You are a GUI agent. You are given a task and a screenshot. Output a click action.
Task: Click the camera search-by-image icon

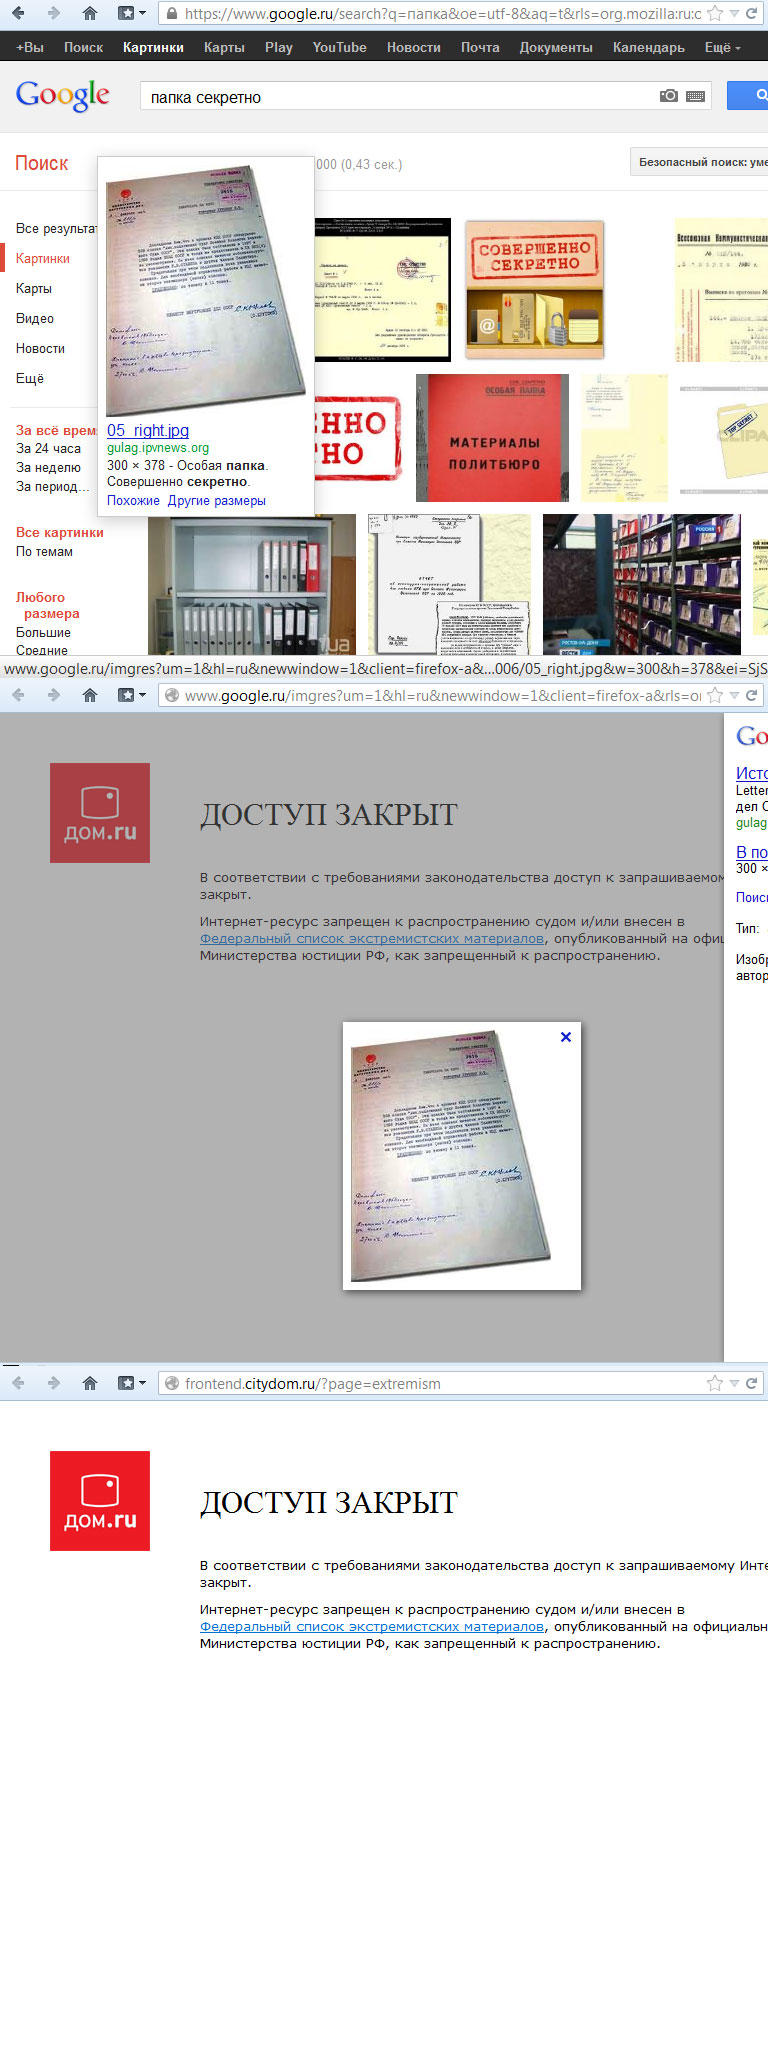(669, 96)
